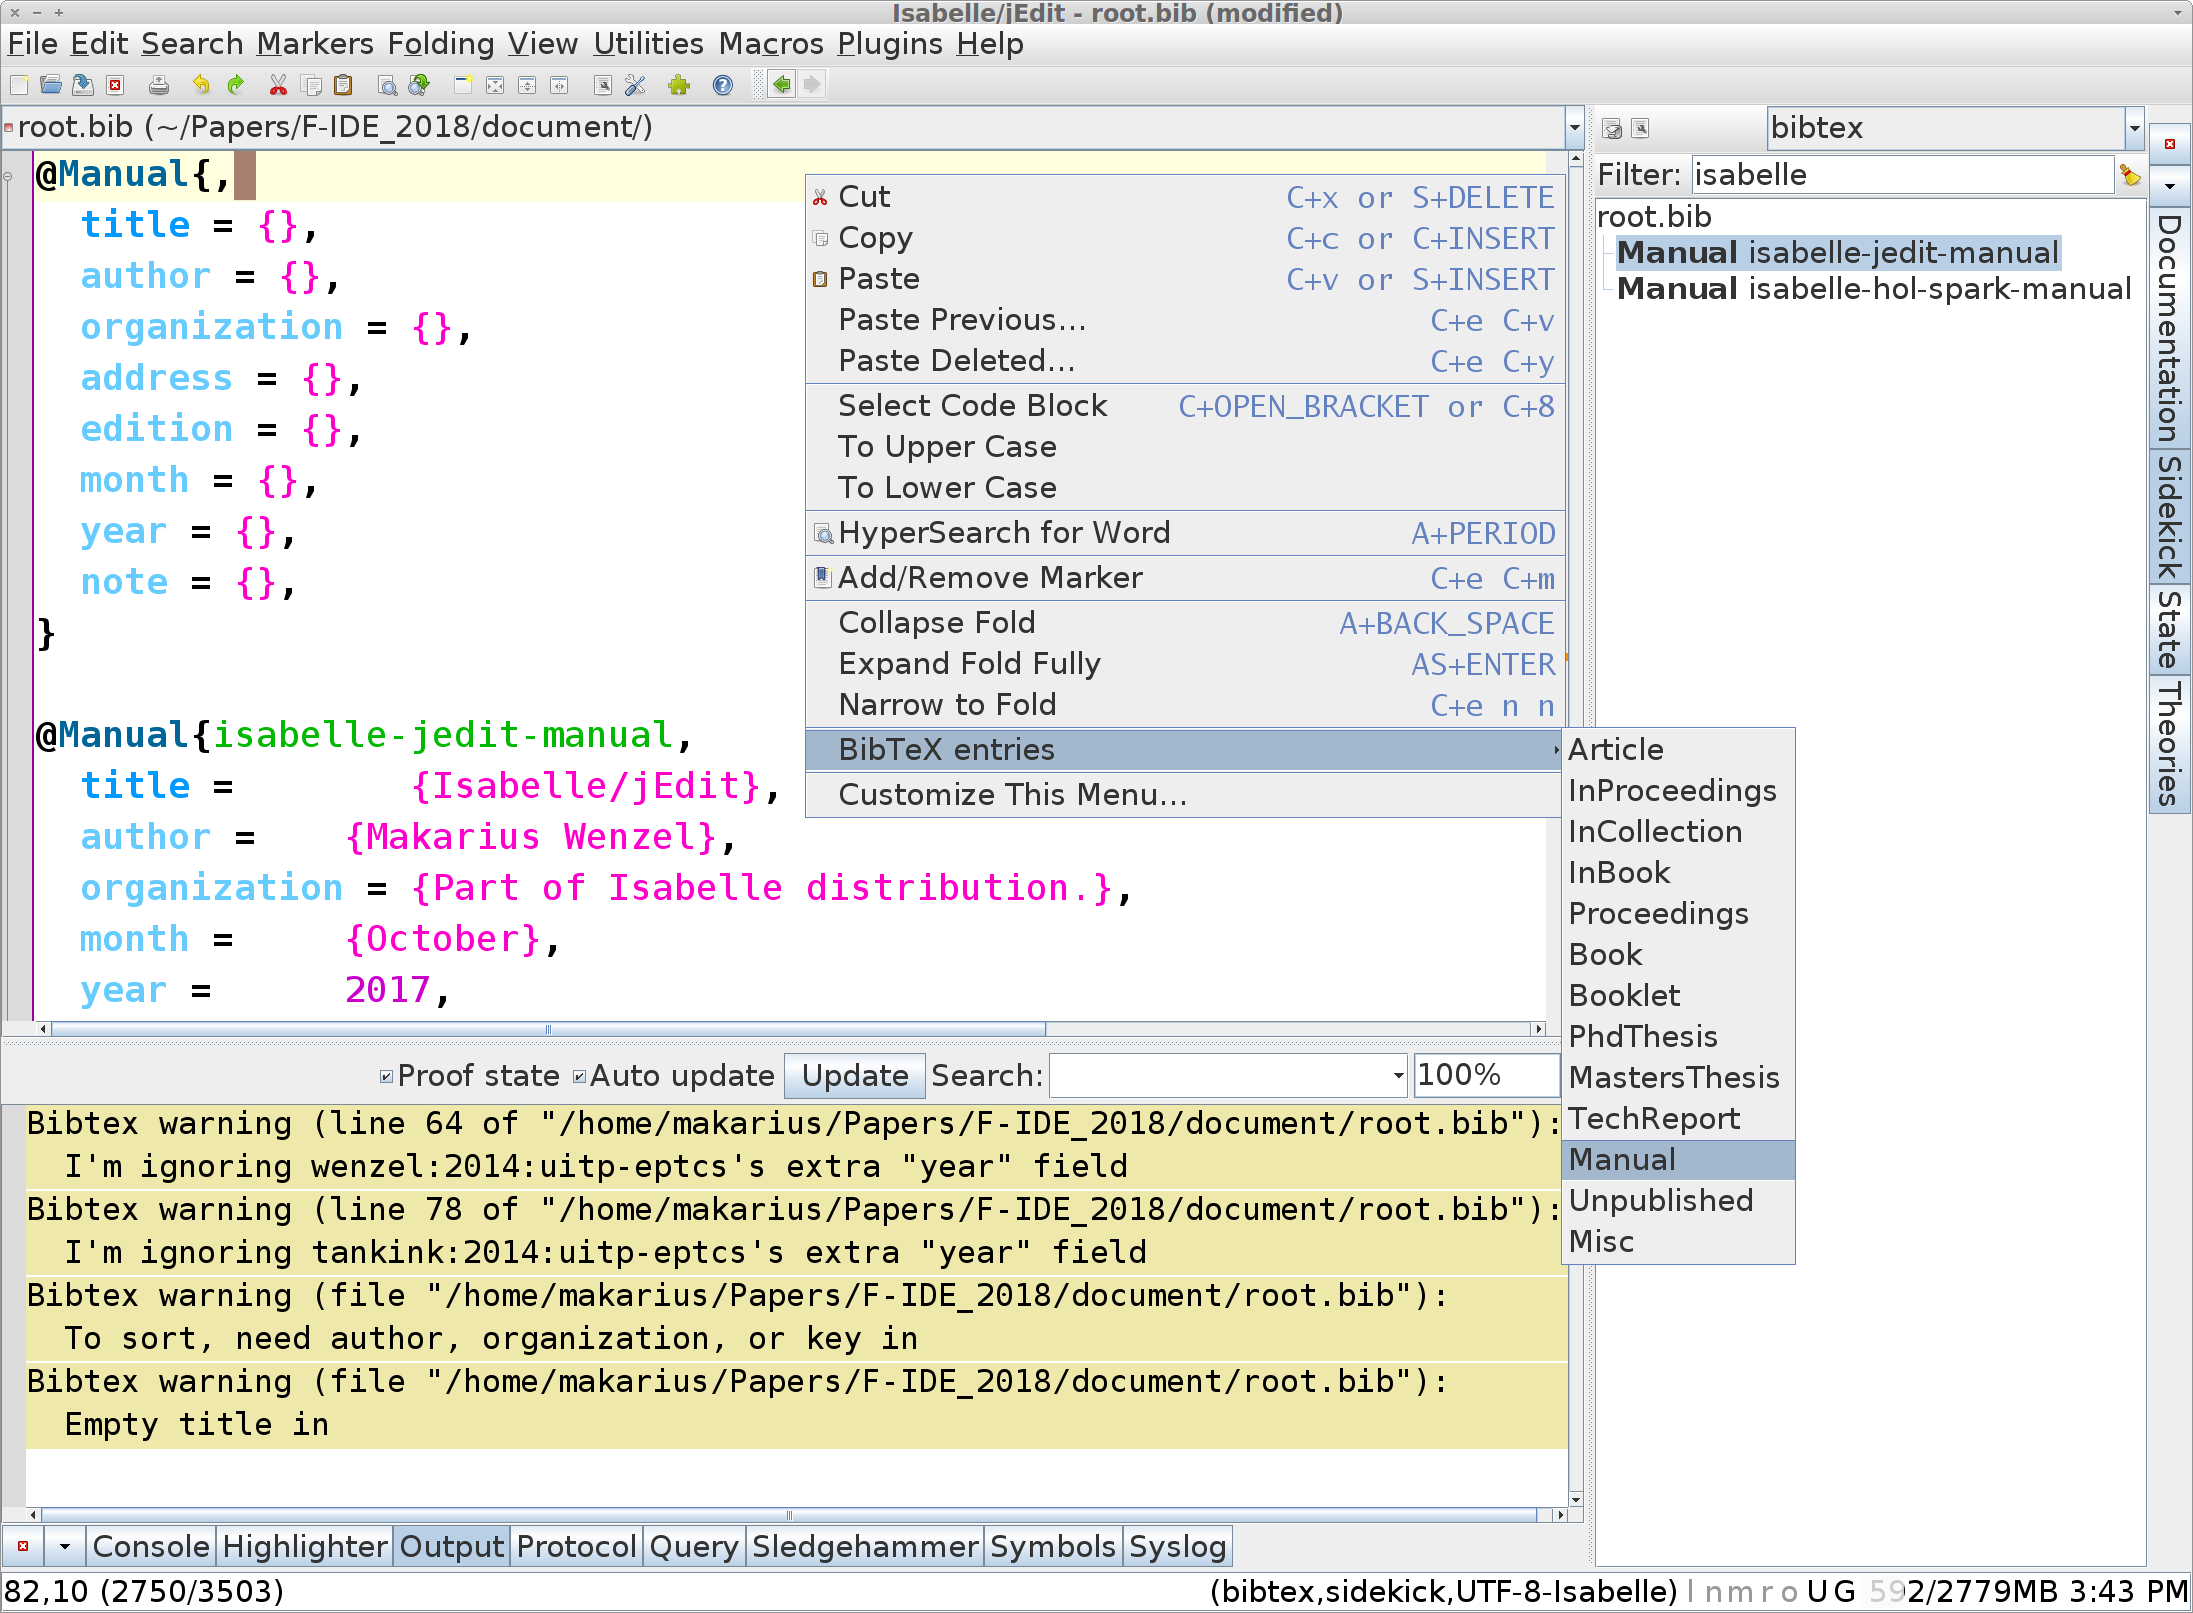Screen dimensions: 2193x1613
Task: Click Customize This Menu entry
Action: pos(1185,795)
